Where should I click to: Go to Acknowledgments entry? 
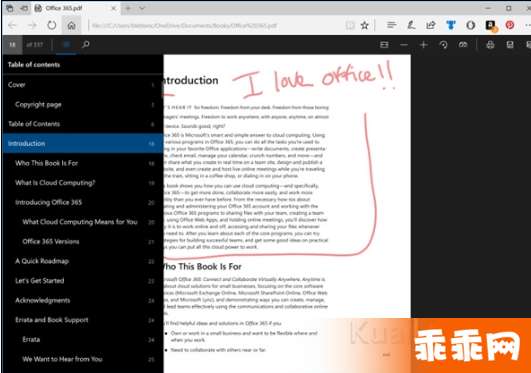pyautogui.click(x=82, y=300)
